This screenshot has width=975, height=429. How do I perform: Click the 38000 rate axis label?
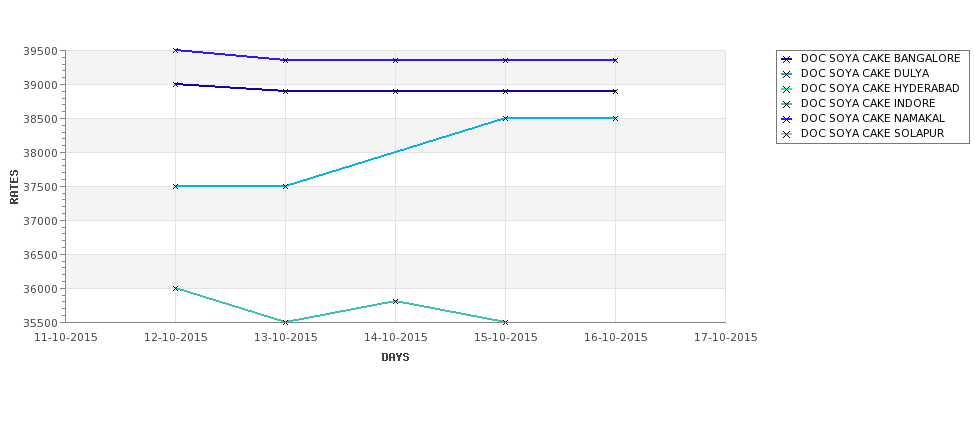click(x=41, y=152)
